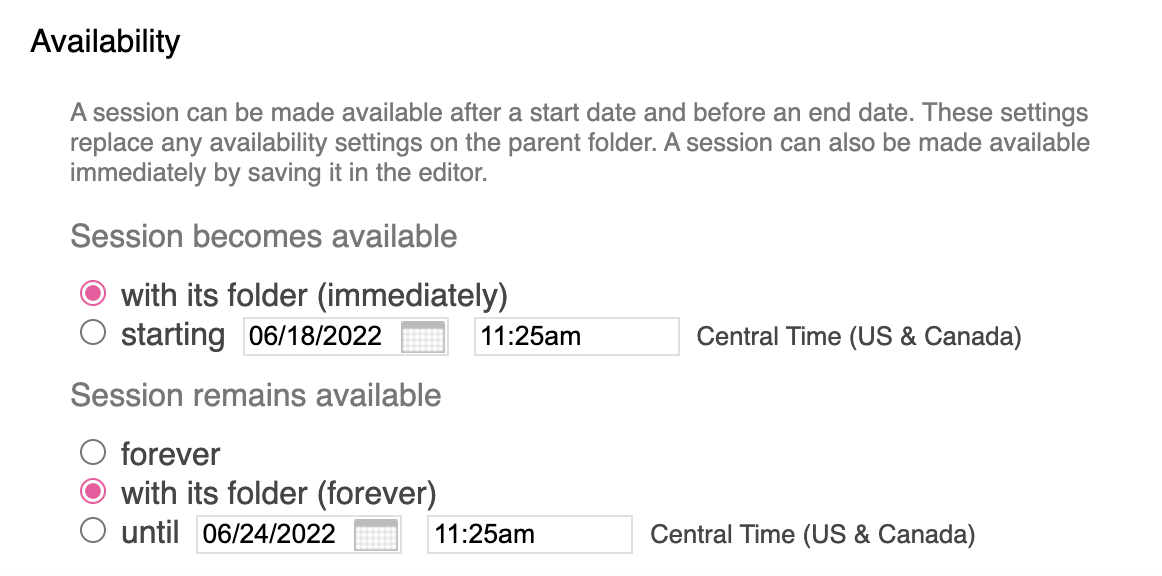
Task: Enable the "until" radio option
Action: coord(93,533)
